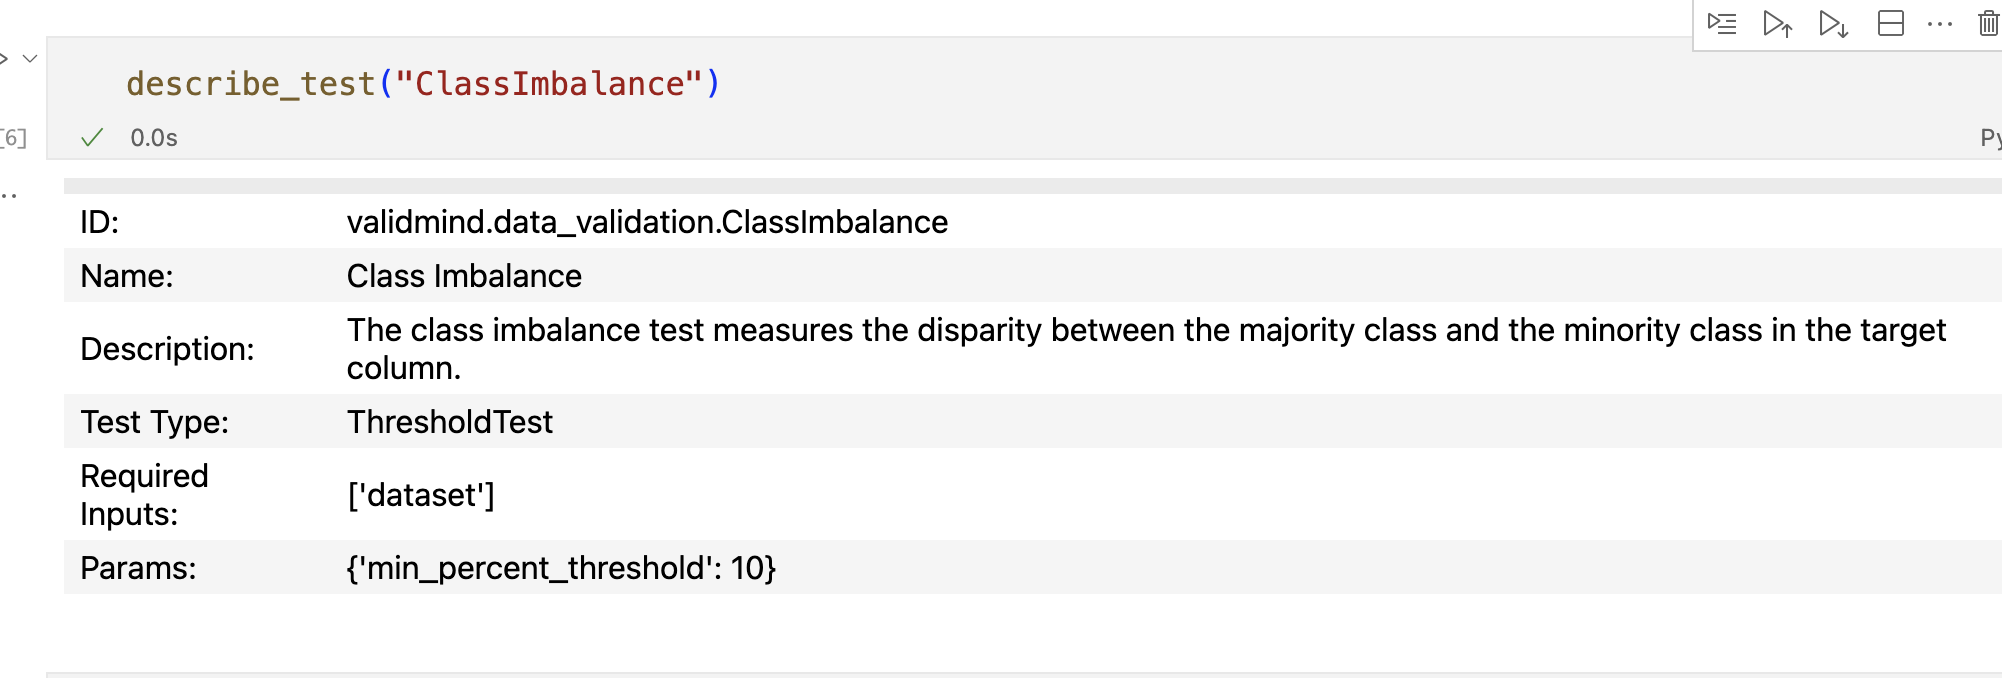Click the ThresholdTest value in the table
The image size is (2002, 678).
click(x=449, y=422)
